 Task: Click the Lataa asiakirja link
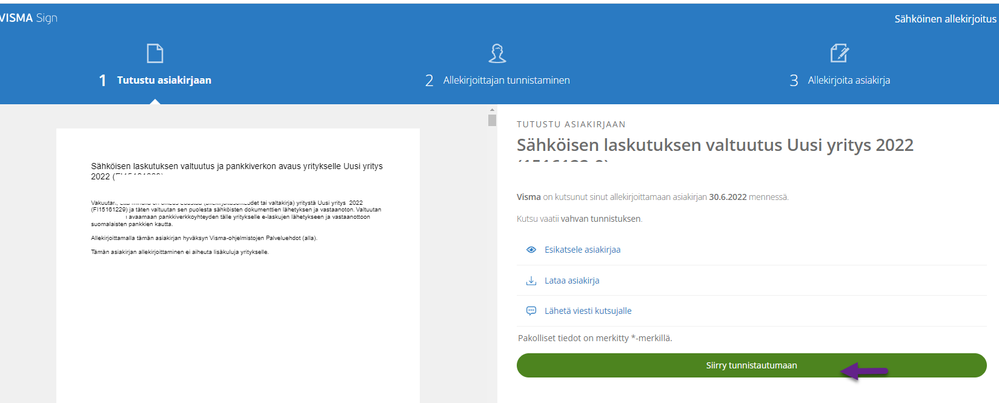[x=571, y=281]
